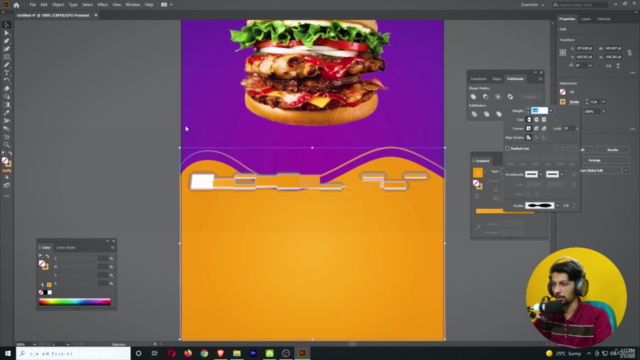Select Round Cap stroke option
The height and width of the screenshot is (360, 640).
pyautogui.click(x=536, y=120)
